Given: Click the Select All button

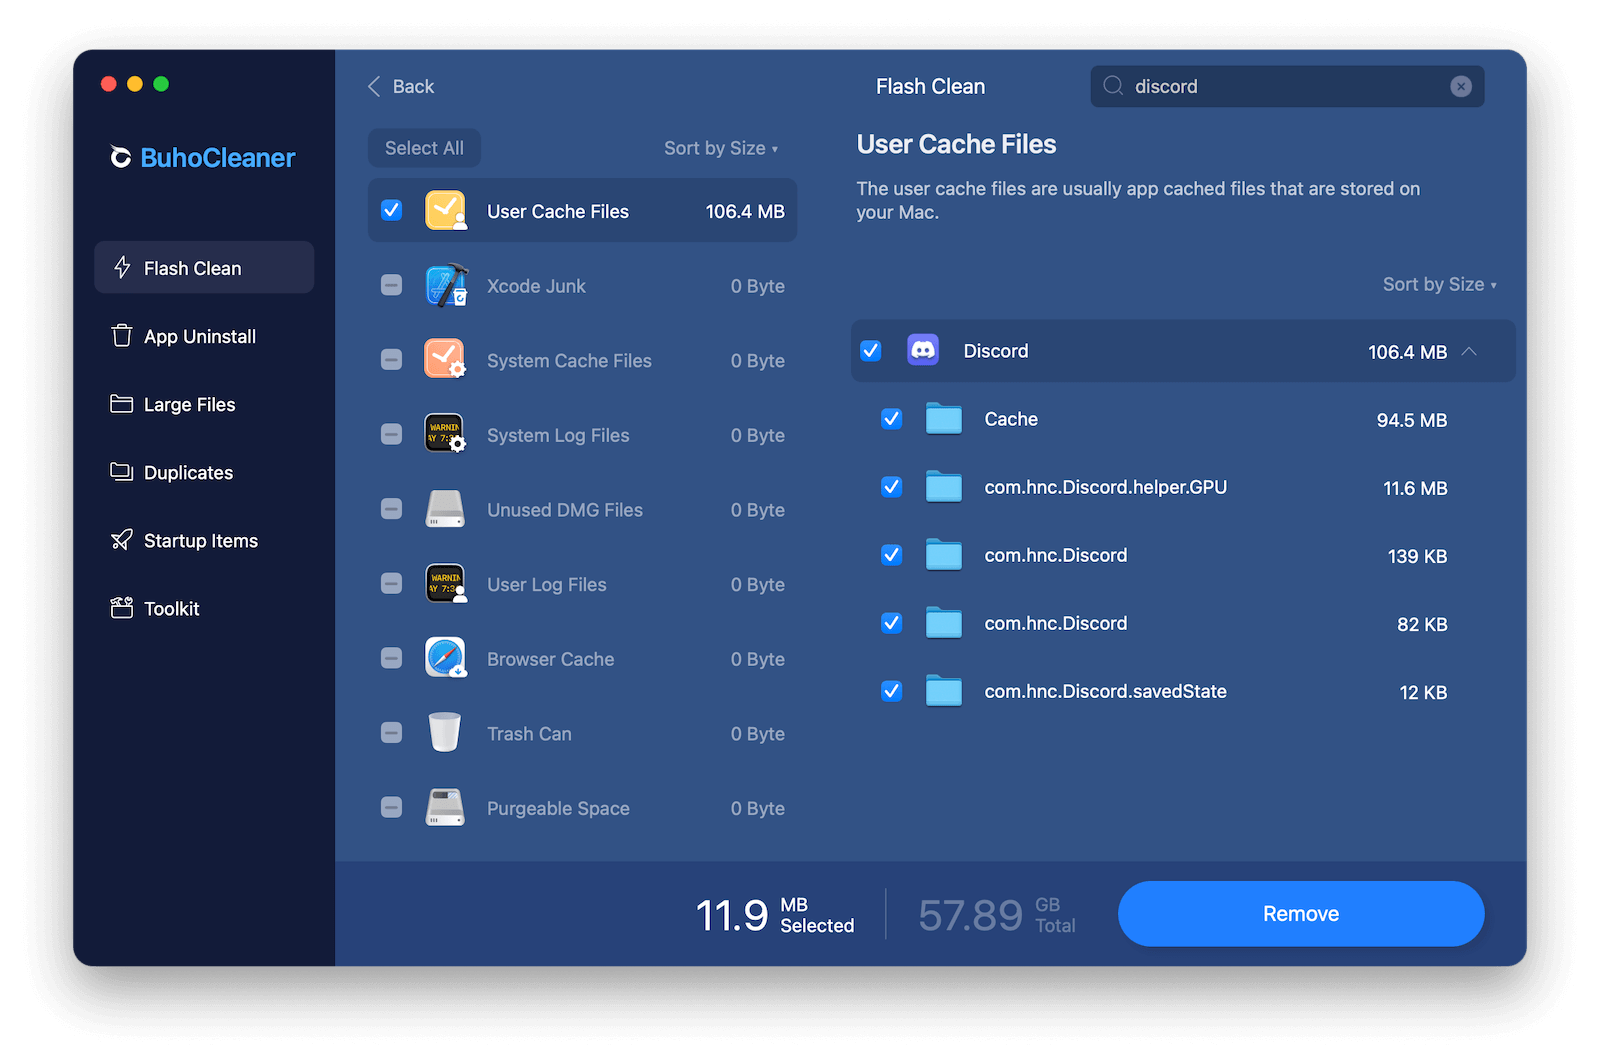Looking at the screenshot, I should tap(424, 148).
